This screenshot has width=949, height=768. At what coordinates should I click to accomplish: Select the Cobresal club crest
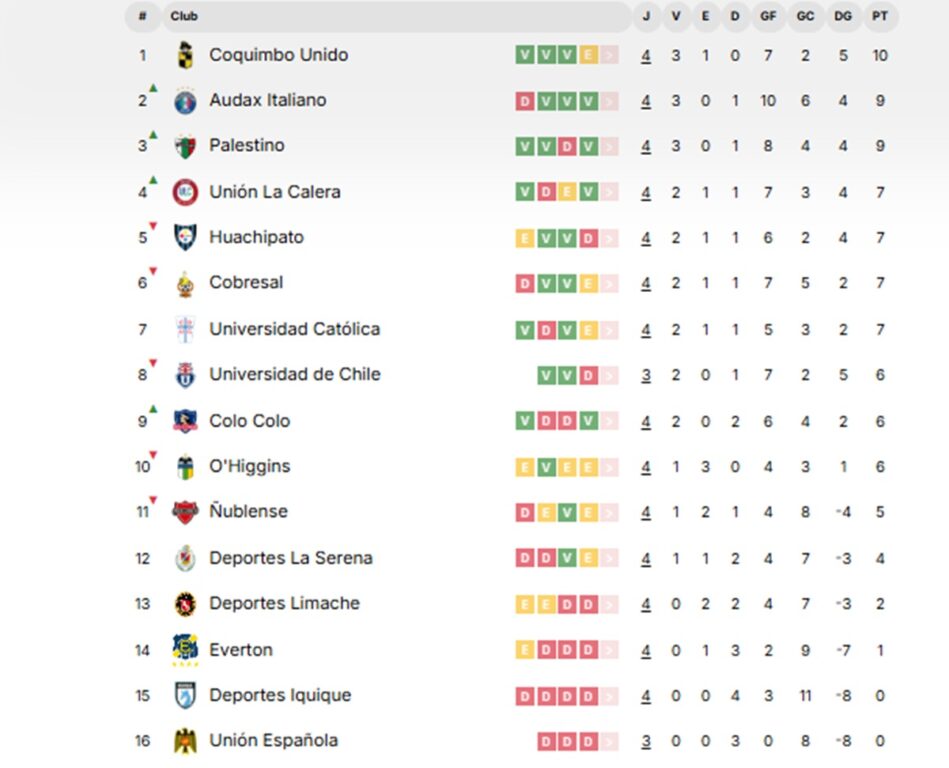[x=185, y=282]
